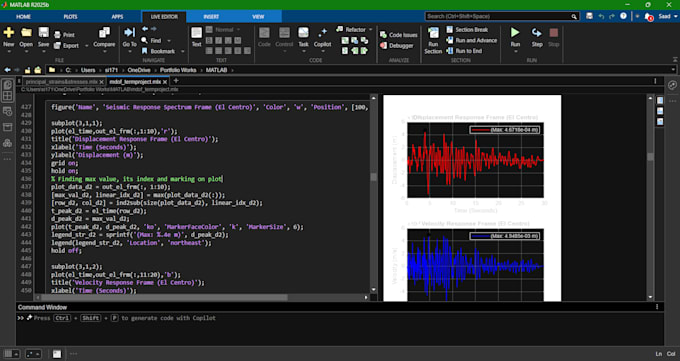Image resolution: width=680 pixels, height=361 pixels.
Task: Expand the Find dropdown arrow
Action: click(x=169, y=41)
